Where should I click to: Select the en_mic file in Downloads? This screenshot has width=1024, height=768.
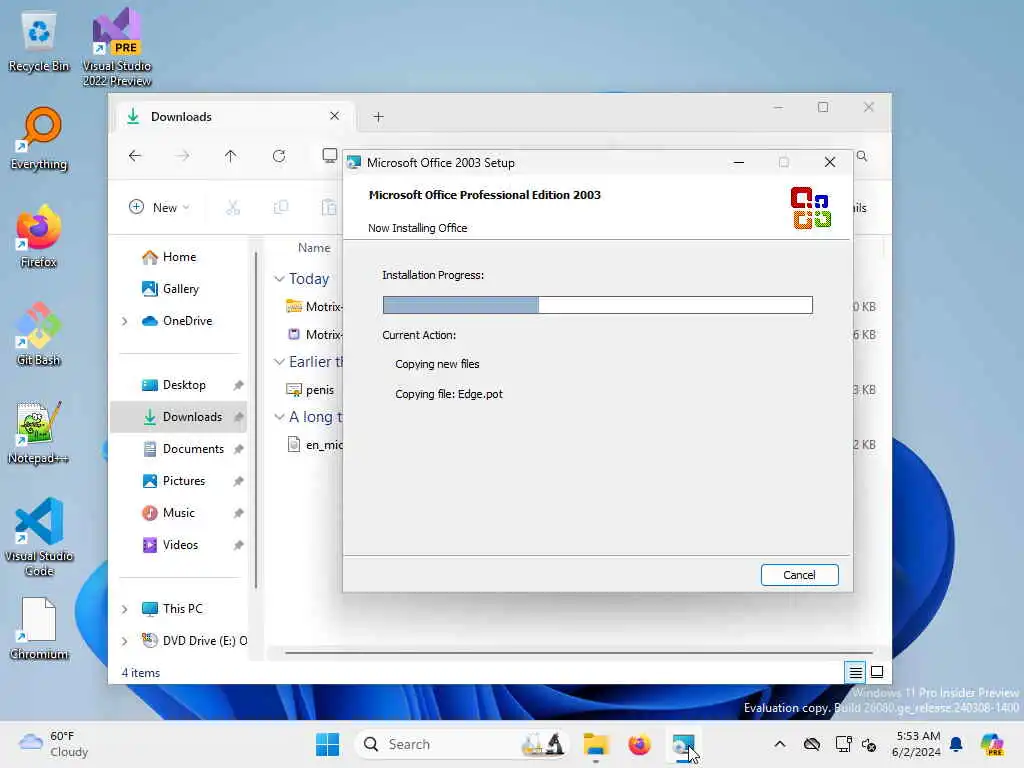click(314, 445)
